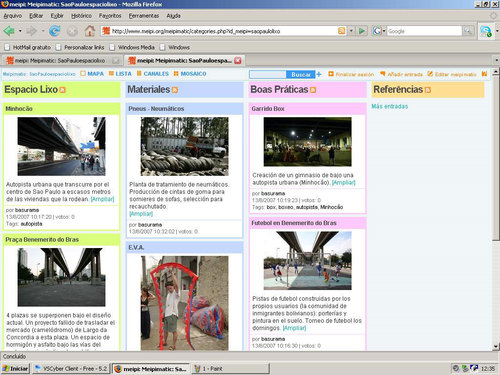500x375 pixels.
Task: Open the Ajuda menu
Action: pos(173,16)
